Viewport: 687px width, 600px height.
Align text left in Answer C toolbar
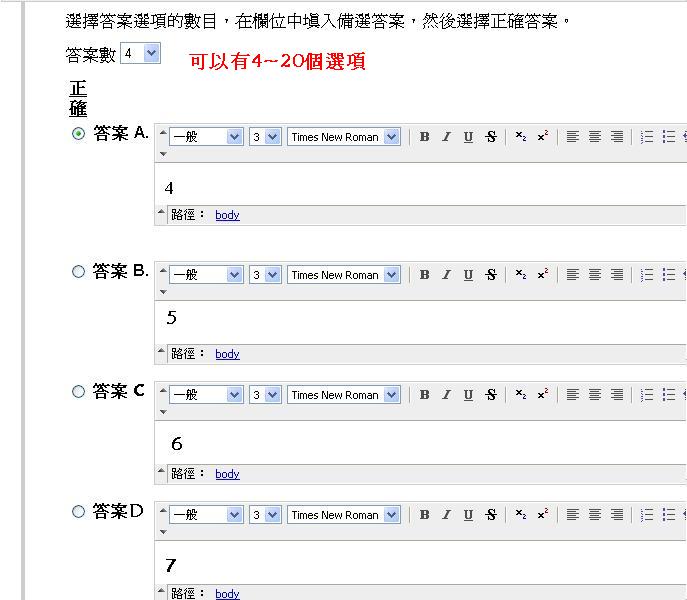573,395
